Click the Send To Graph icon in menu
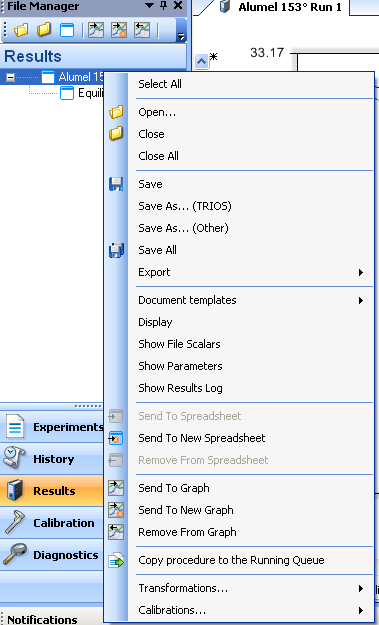 (116, 488)
